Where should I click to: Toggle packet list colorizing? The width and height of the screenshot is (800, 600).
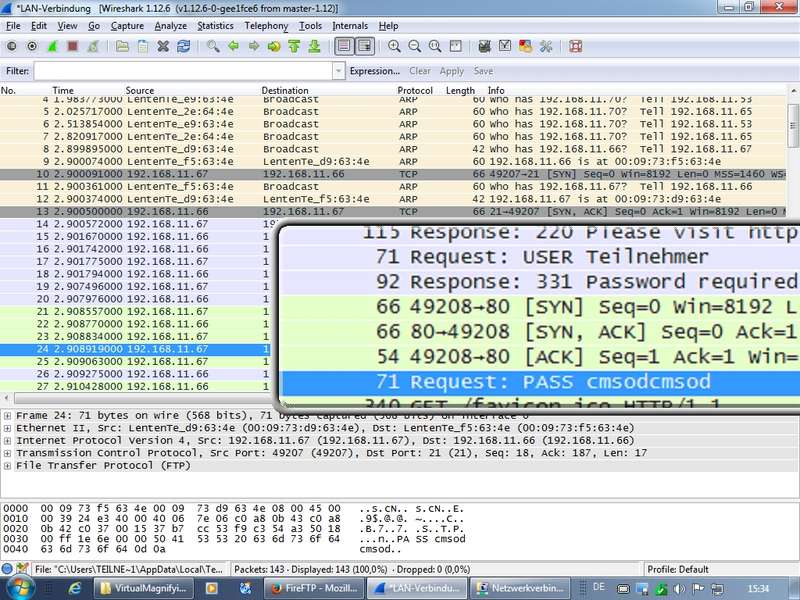point(344,46)
